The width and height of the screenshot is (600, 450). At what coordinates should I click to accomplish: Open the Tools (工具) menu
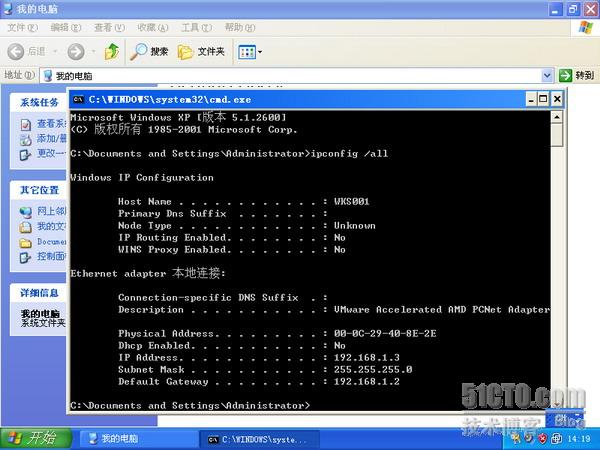196,28
